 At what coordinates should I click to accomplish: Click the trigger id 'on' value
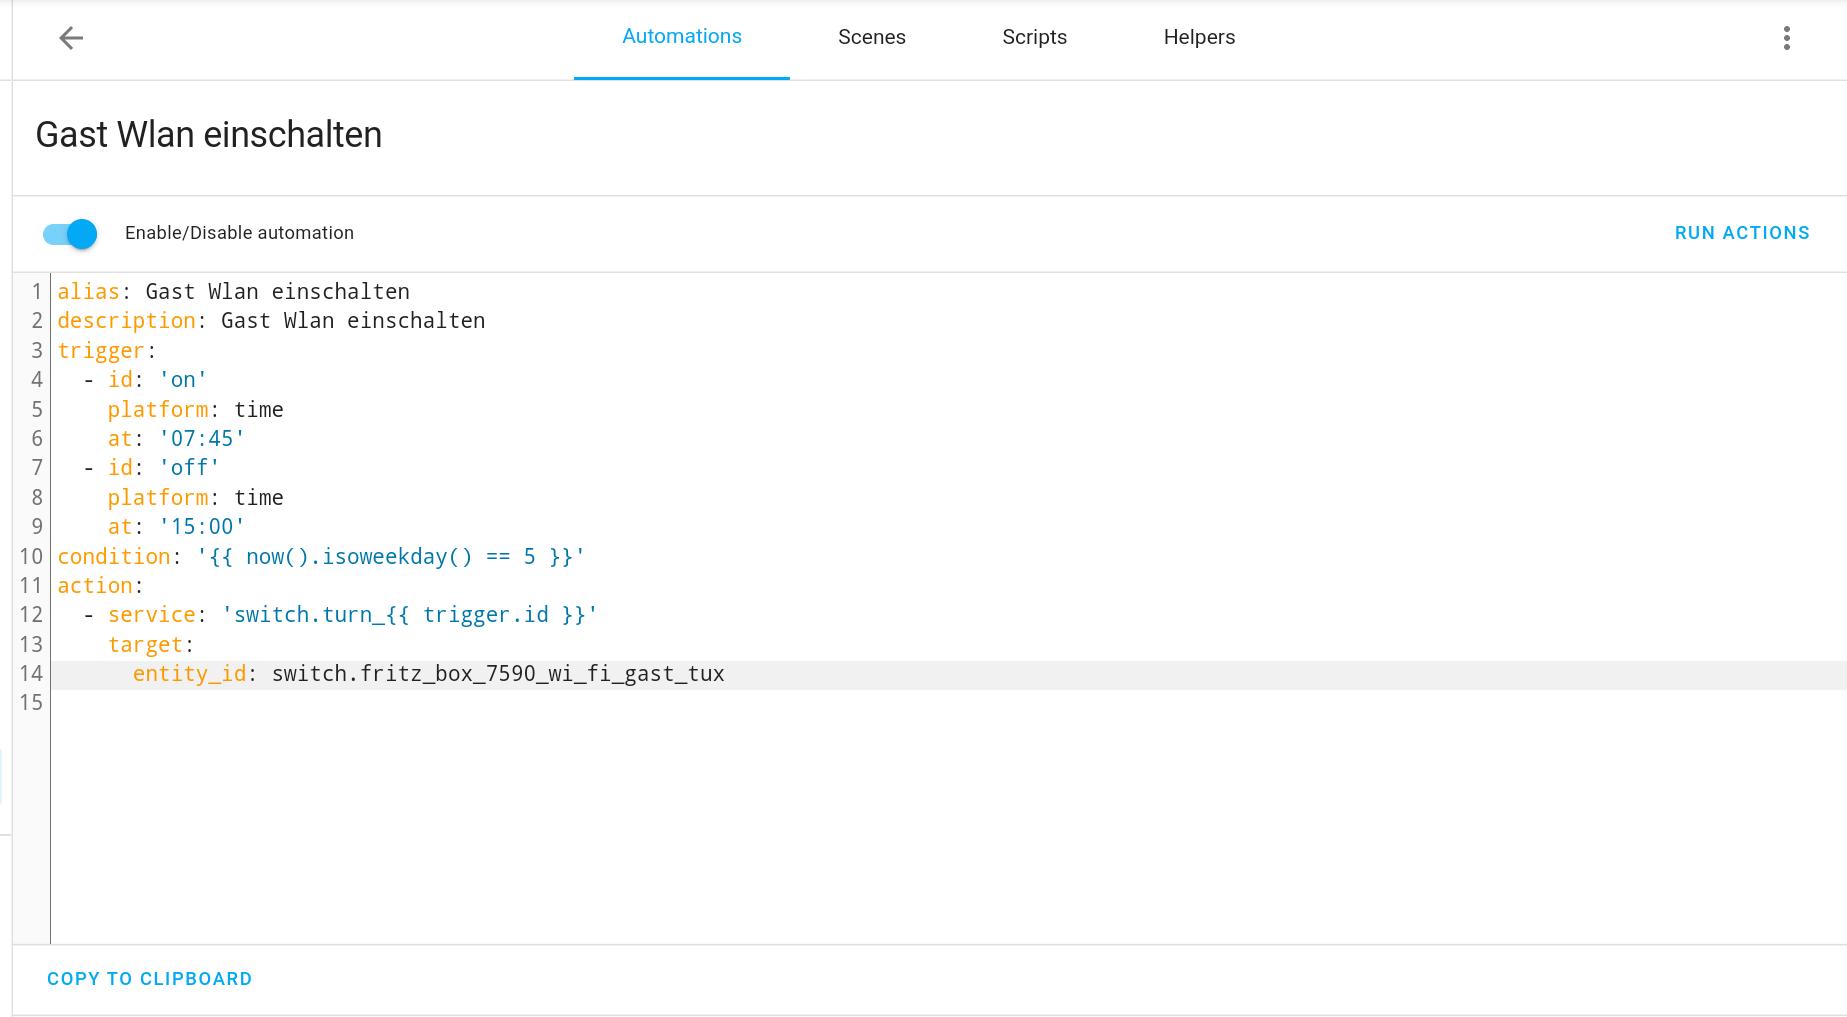[182, 379]
